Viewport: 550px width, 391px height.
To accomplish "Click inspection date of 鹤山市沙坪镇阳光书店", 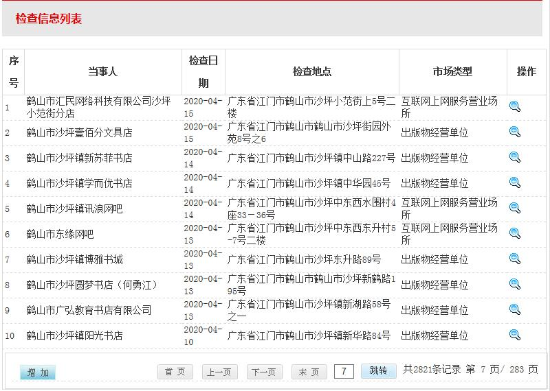I will (x=203, y=335).
